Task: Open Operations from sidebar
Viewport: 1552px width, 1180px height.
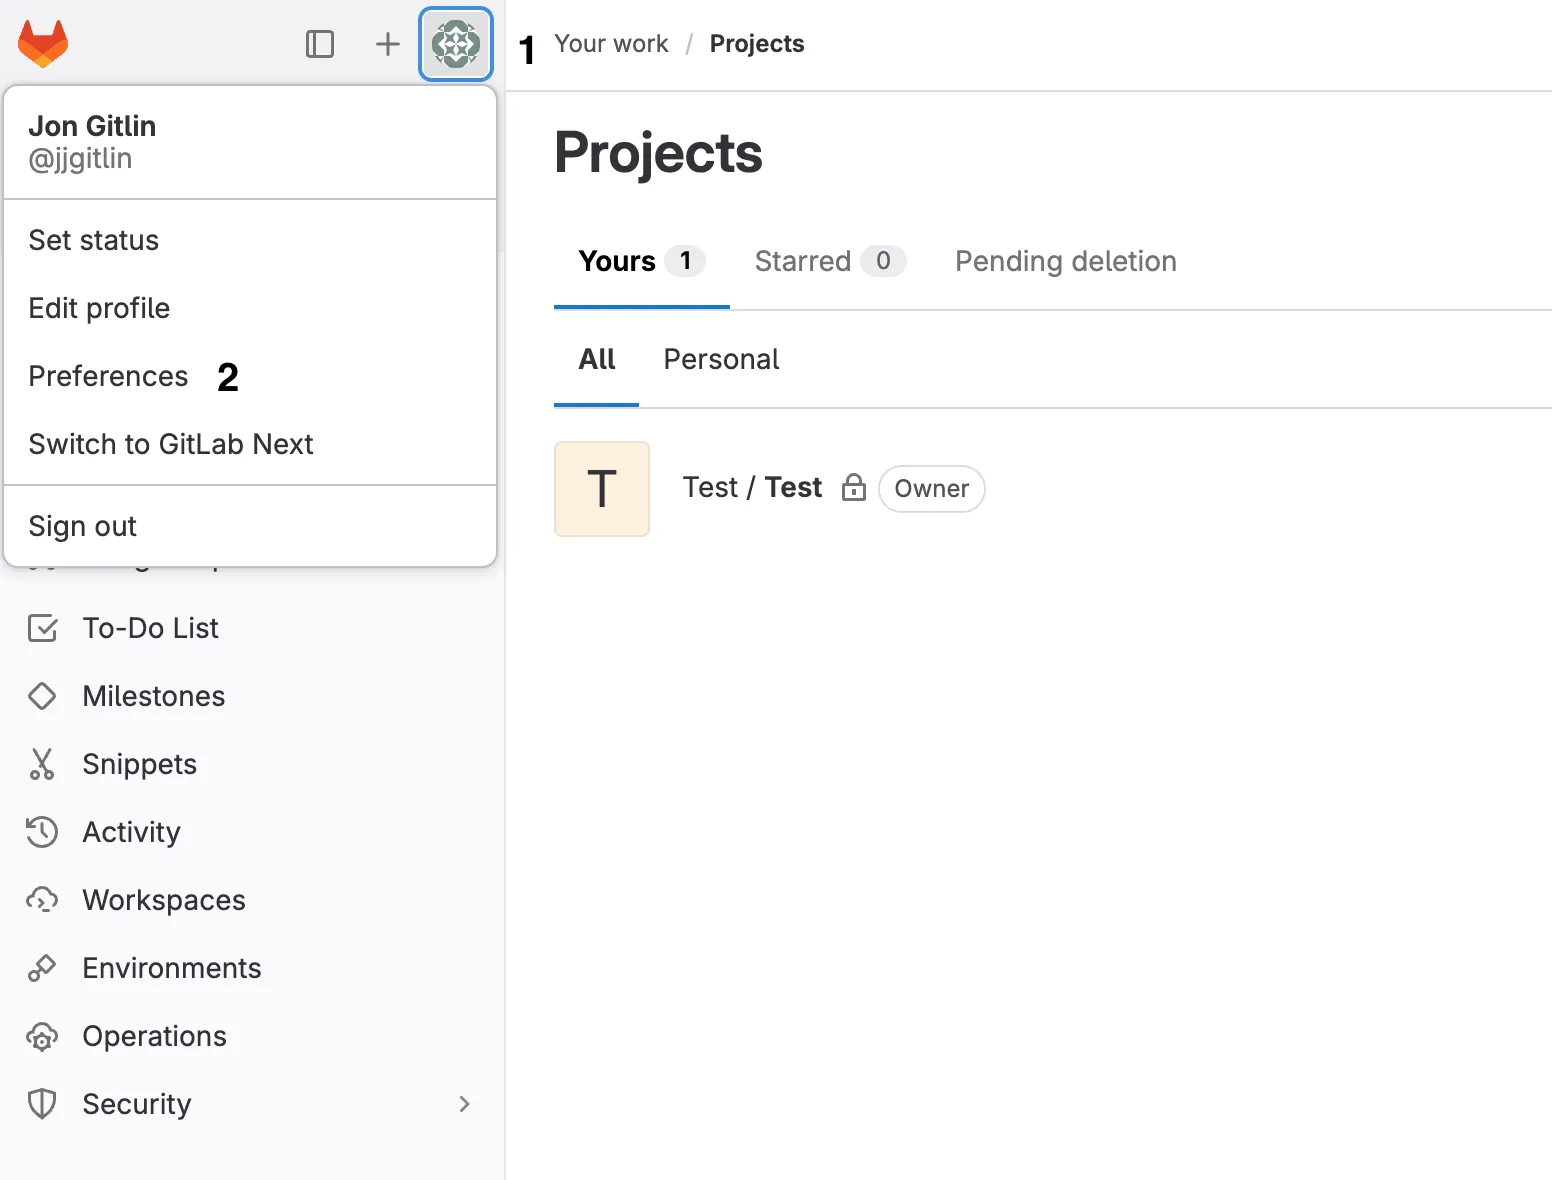Action: [252, 1036]
